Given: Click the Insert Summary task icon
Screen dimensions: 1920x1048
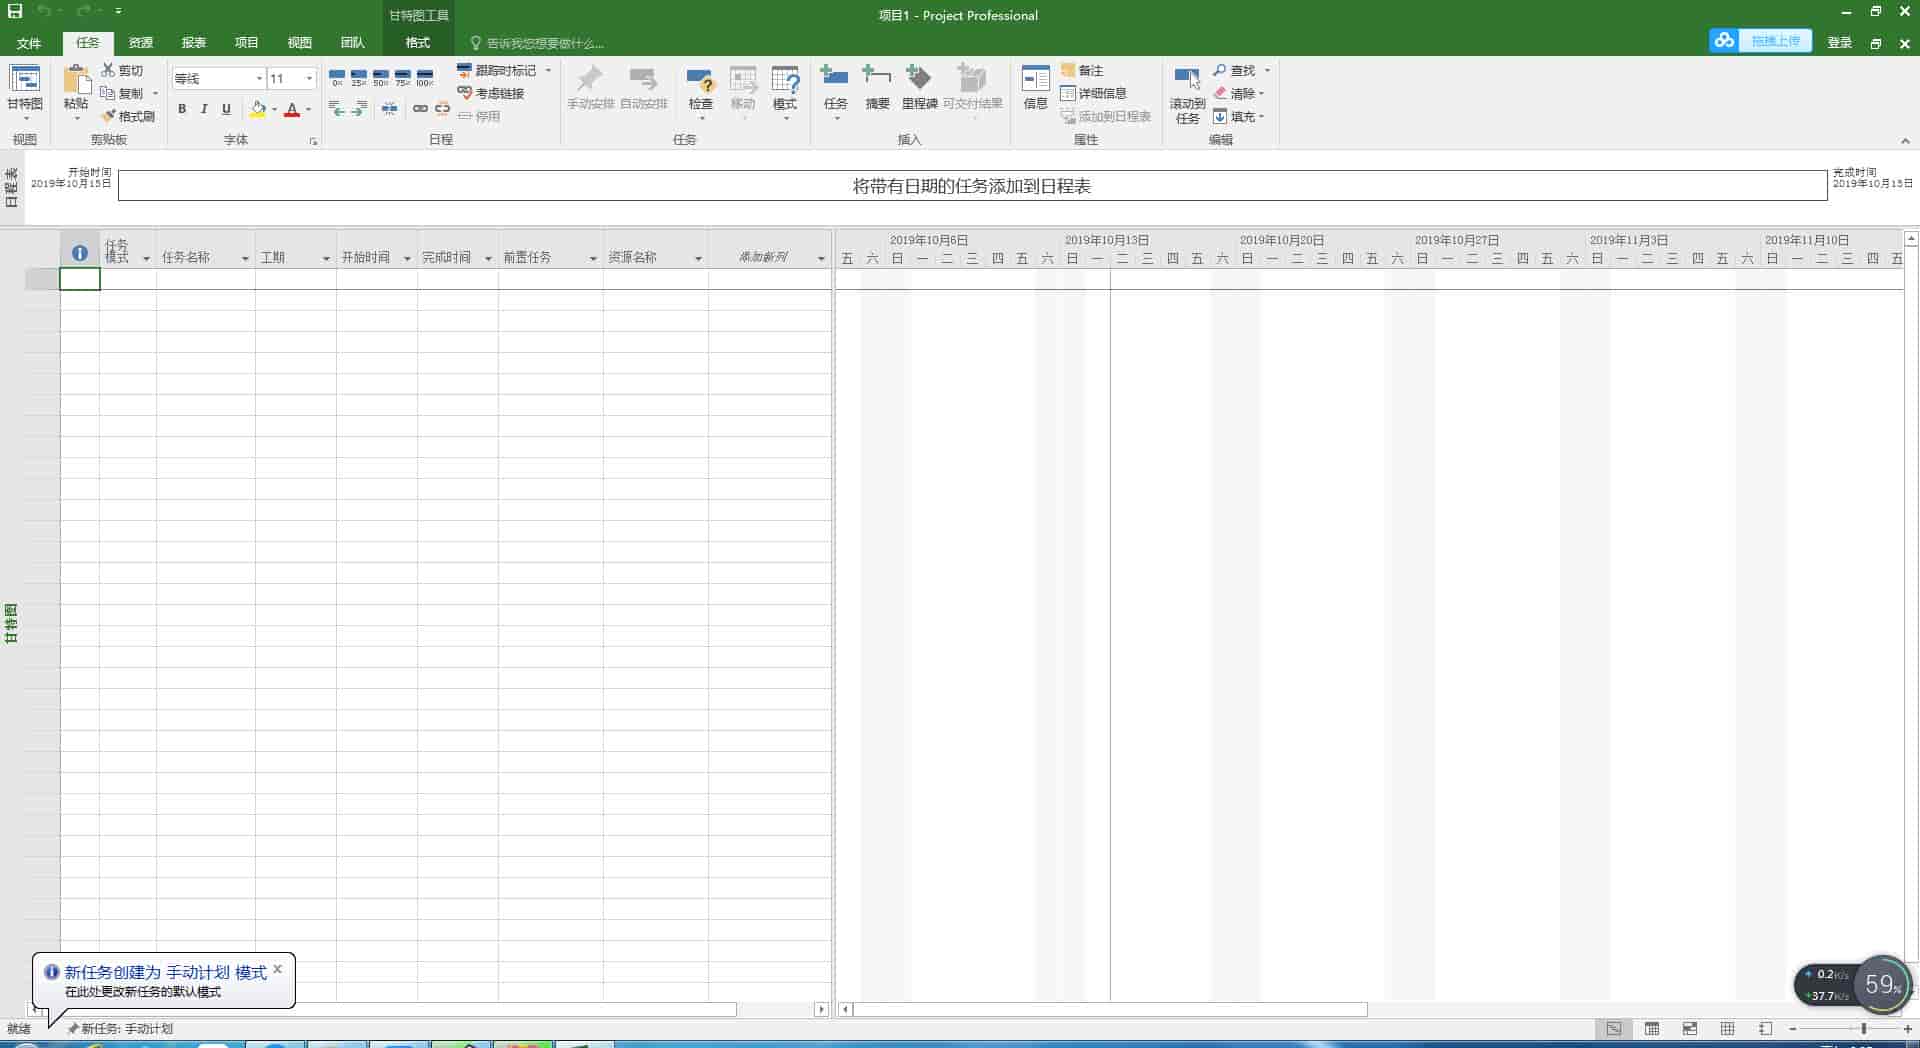Looking at the screenshot, I should point(877,87).
